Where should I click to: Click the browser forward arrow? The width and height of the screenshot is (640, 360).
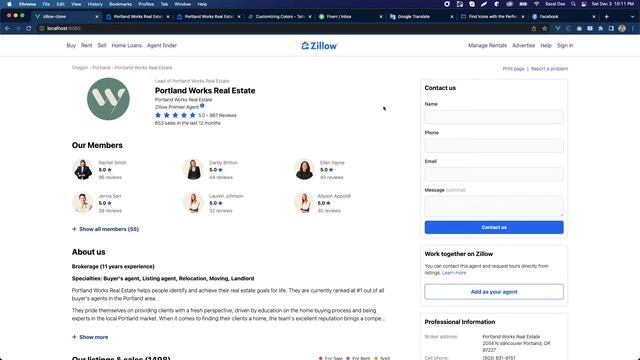click(18, 29)
